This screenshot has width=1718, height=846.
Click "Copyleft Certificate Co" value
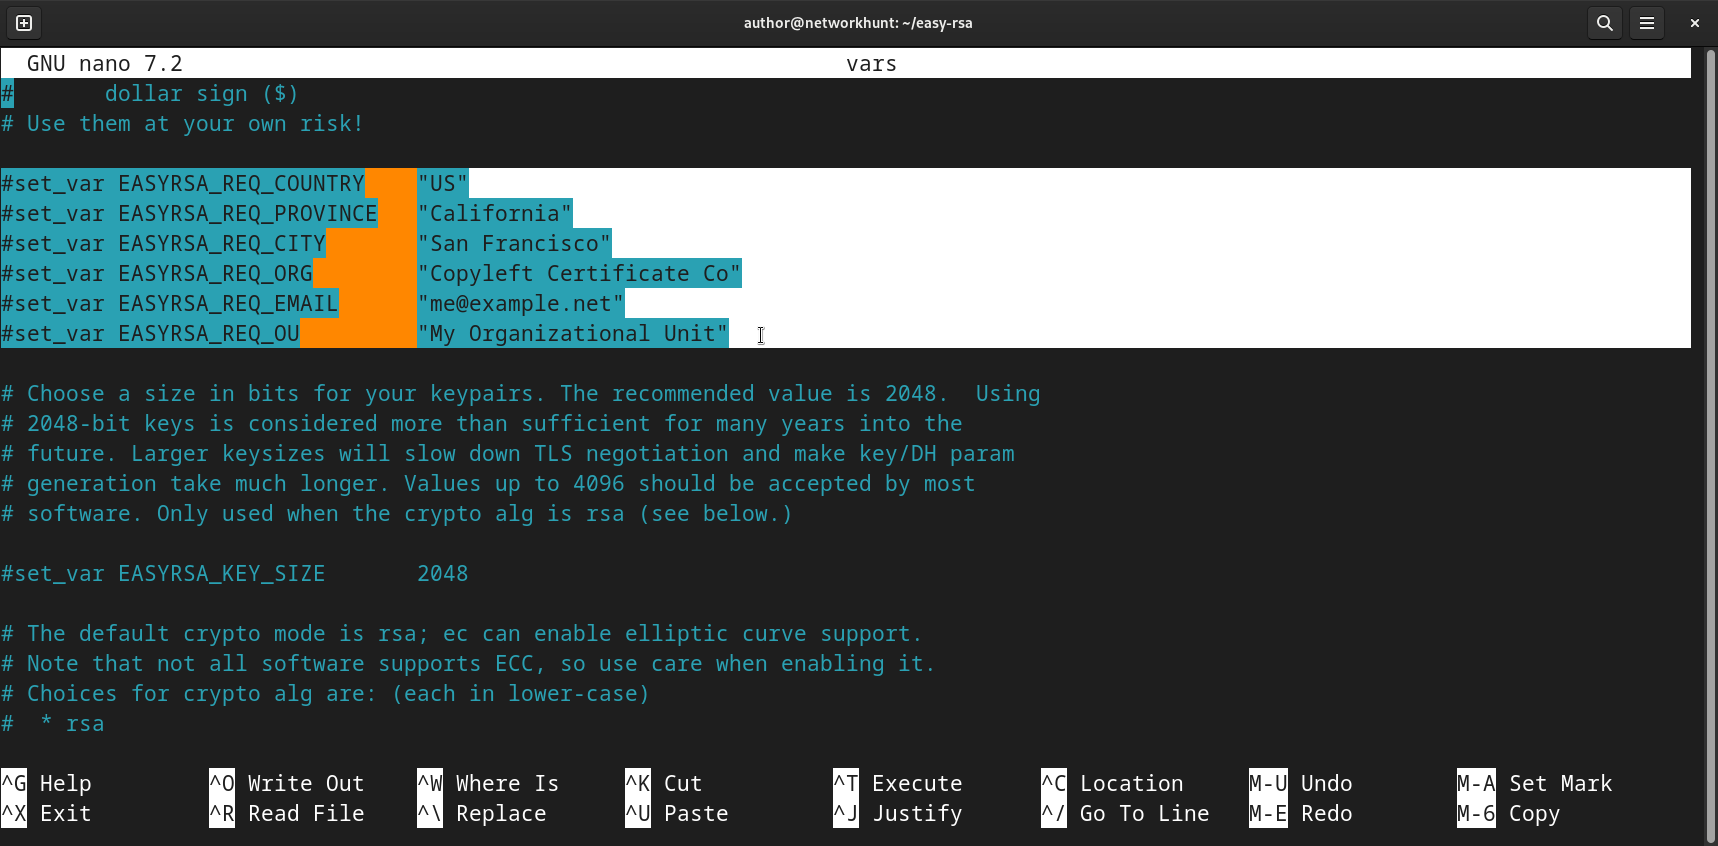[579, 274]
